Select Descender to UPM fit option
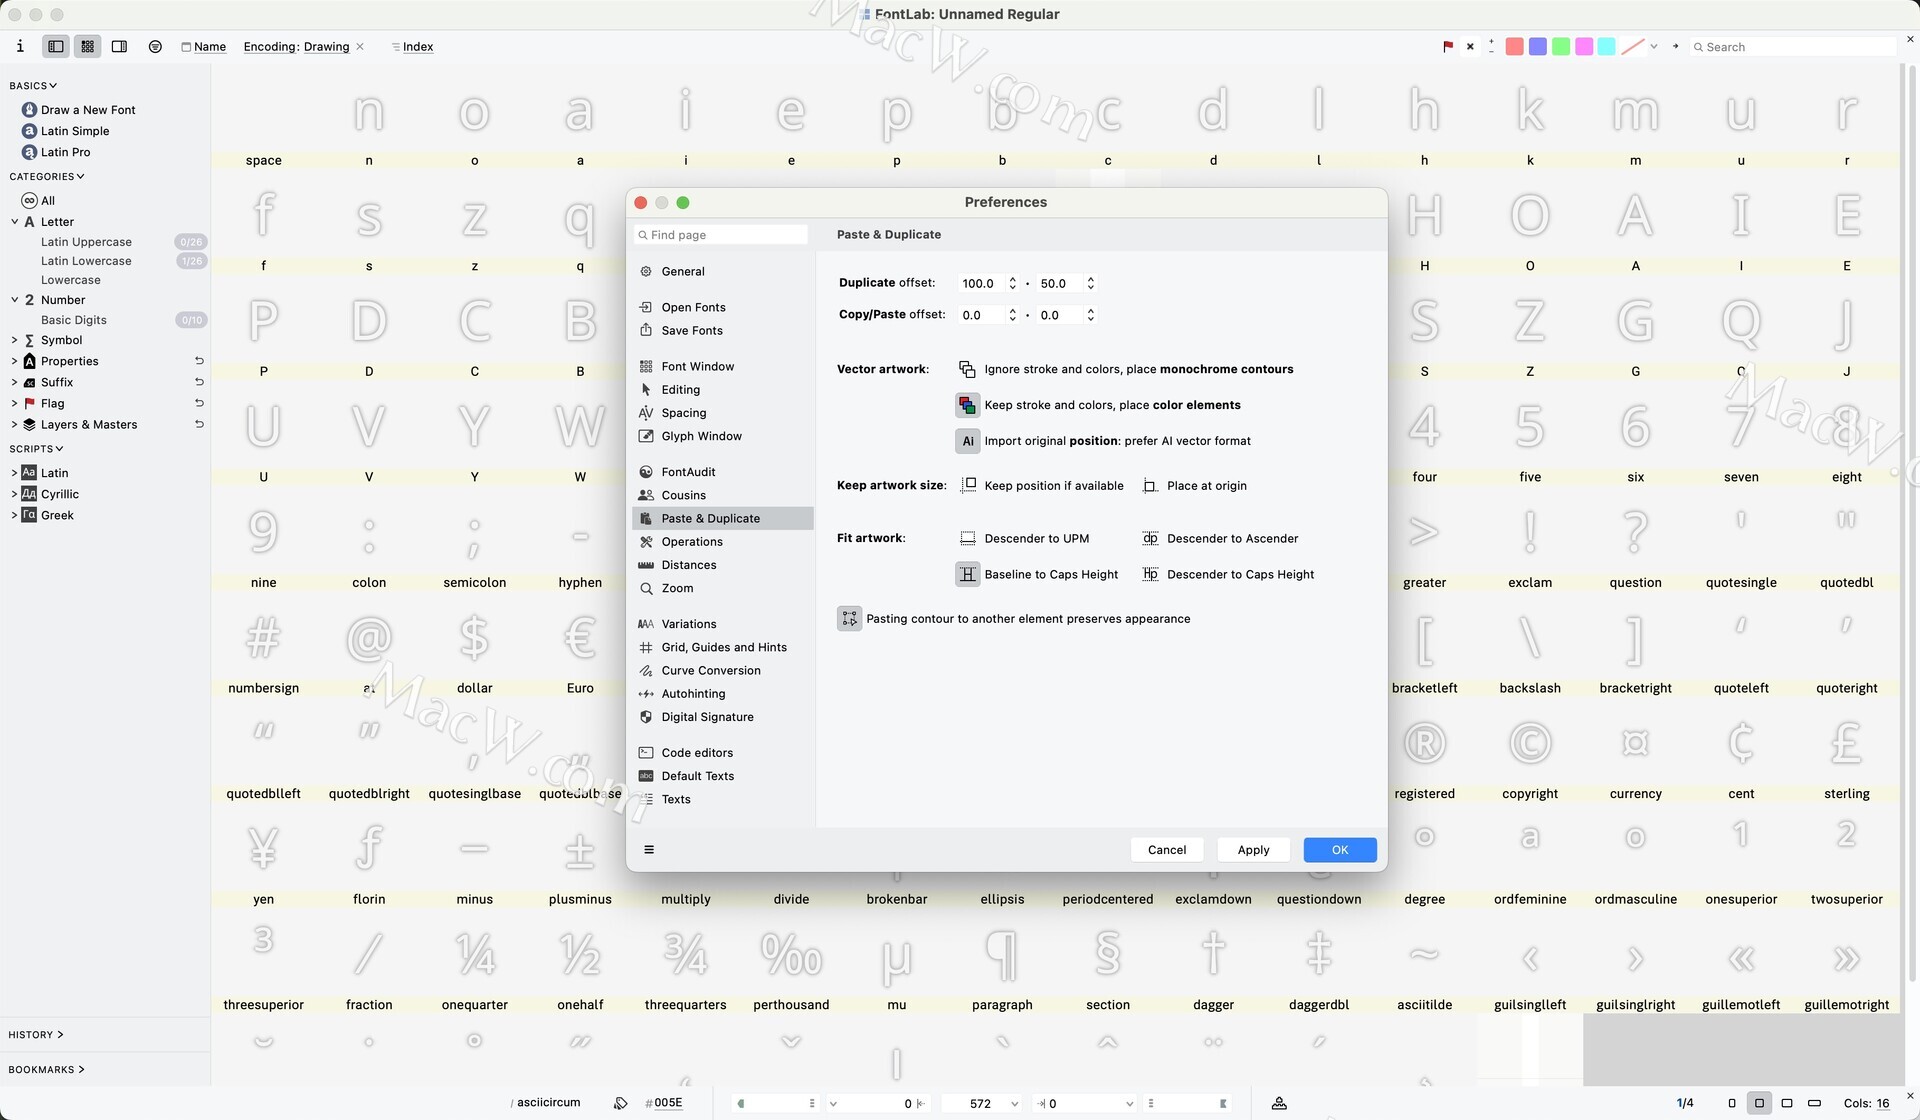The image size is (1920, 1120). click(x=968, y=539)
